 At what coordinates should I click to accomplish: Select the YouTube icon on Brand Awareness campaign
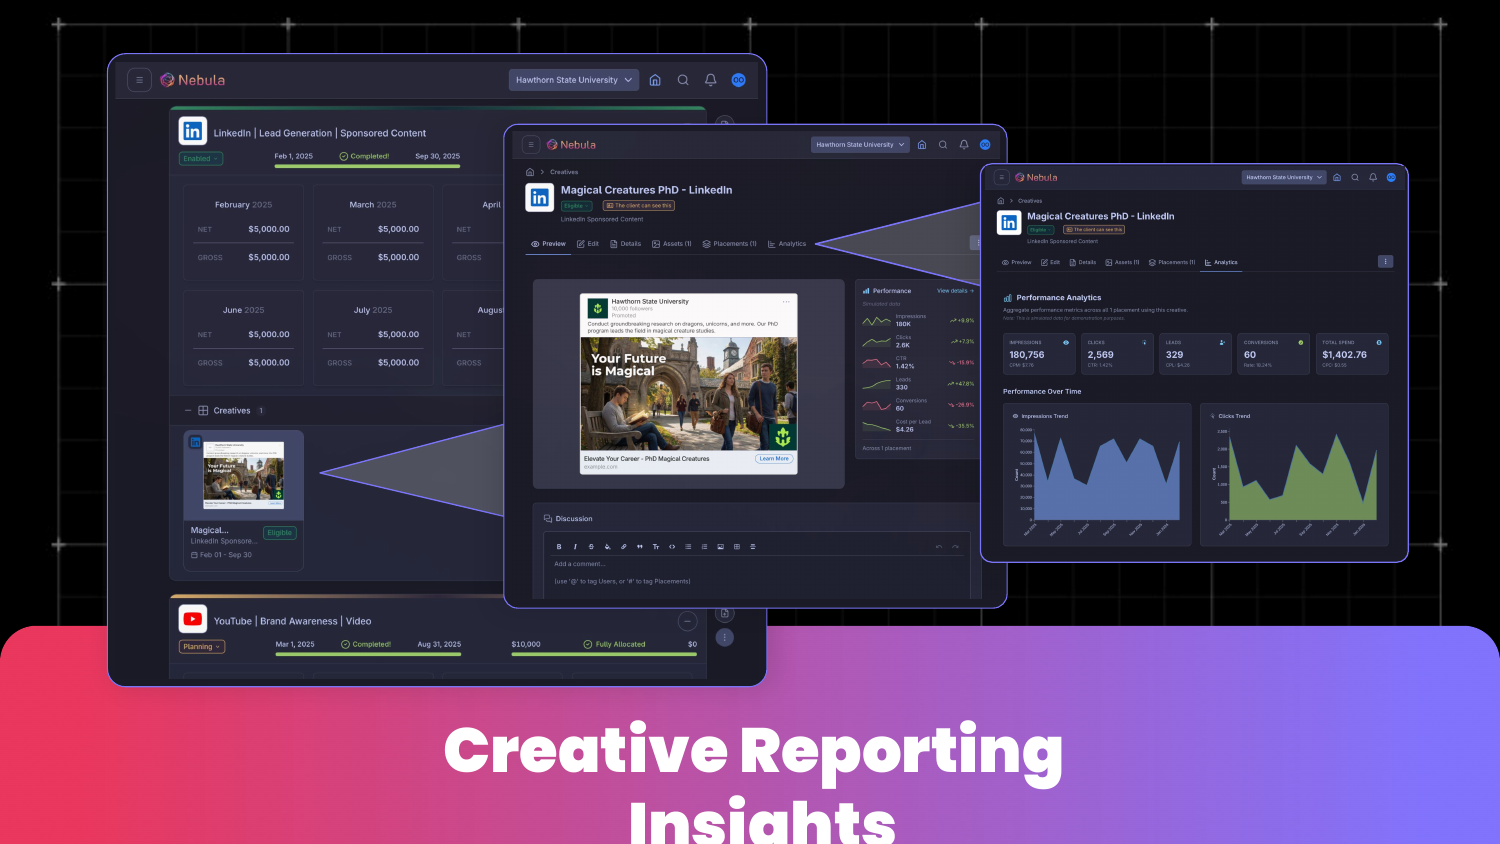coord(192,619)
